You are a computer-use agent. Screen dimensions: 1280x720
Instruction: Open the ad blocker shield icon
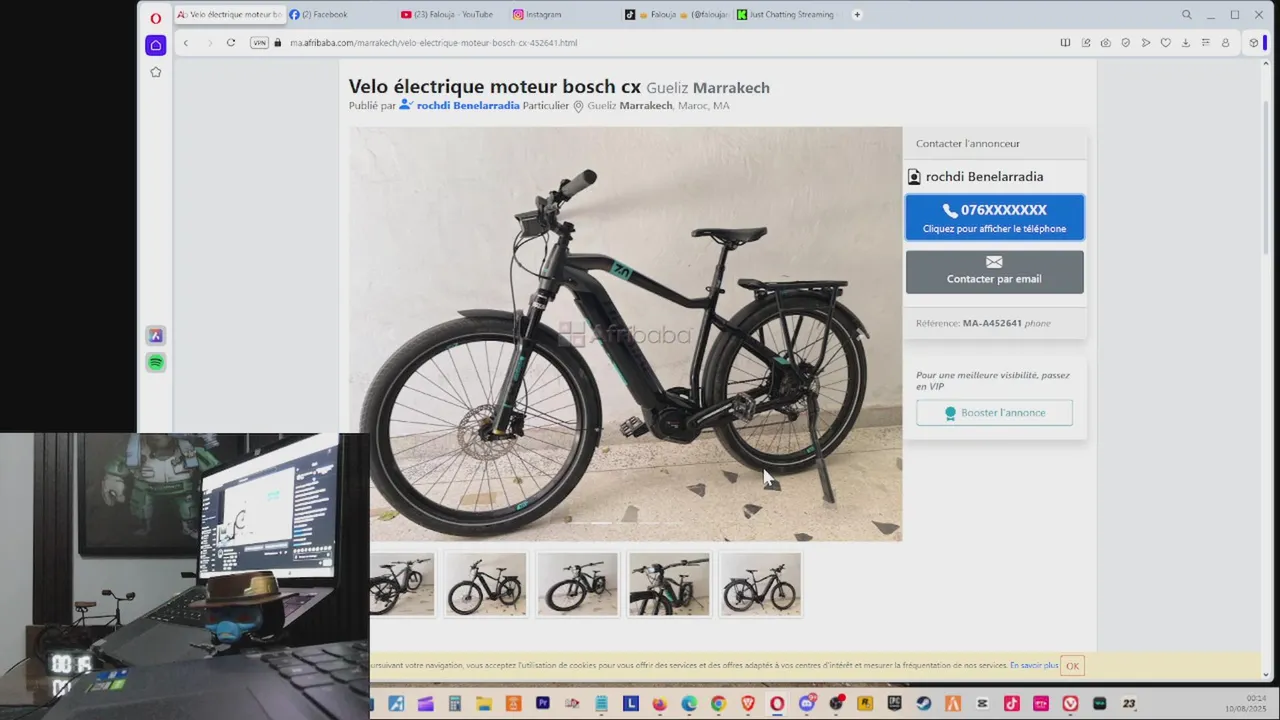1126,43
